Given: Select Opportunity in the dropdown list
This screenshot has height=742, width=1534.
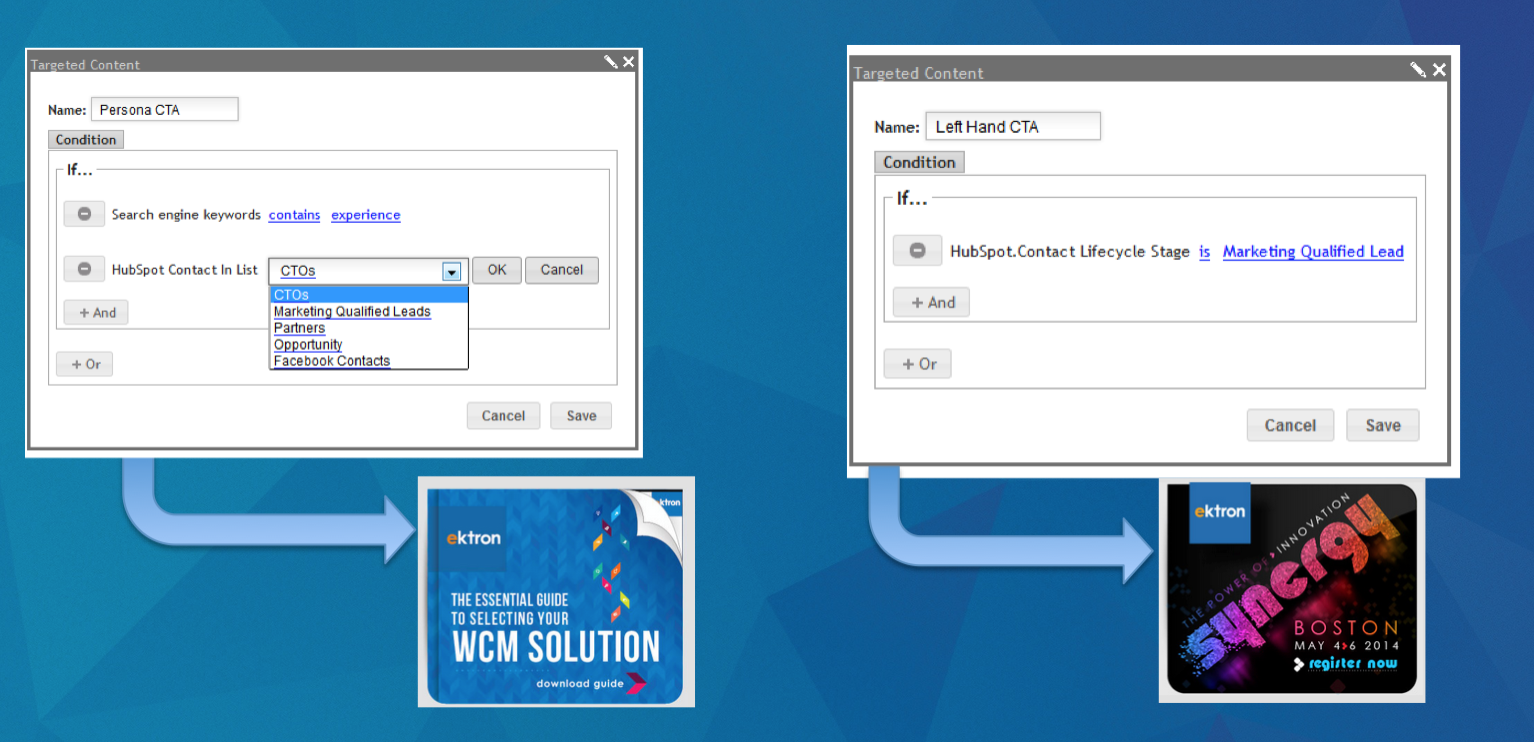Looking at the screenshot, I should tap(369, 344).
